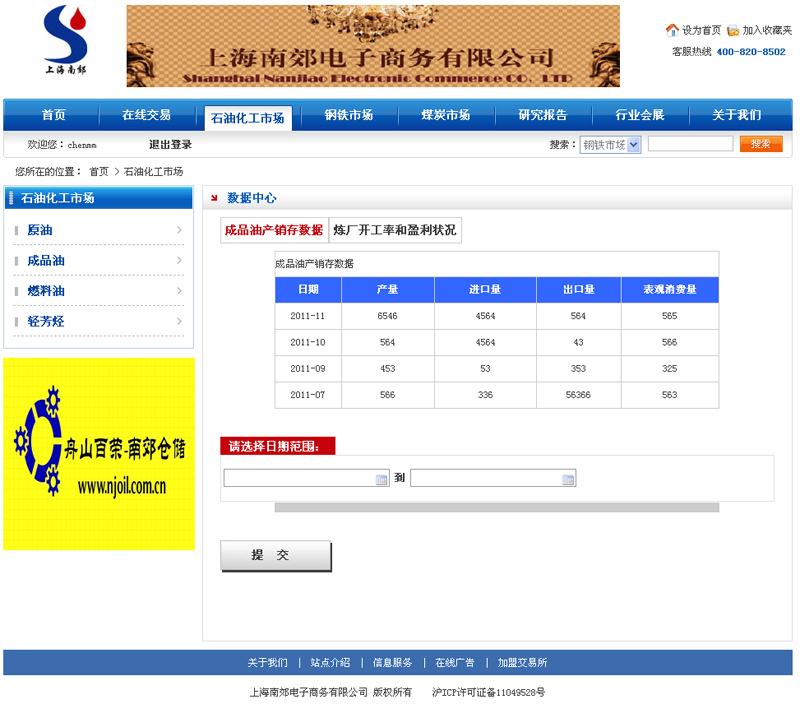This screenshot has height=704, width=800.
Task: Open 钢铁市场 in main navigation
Action: coord(348,115)
